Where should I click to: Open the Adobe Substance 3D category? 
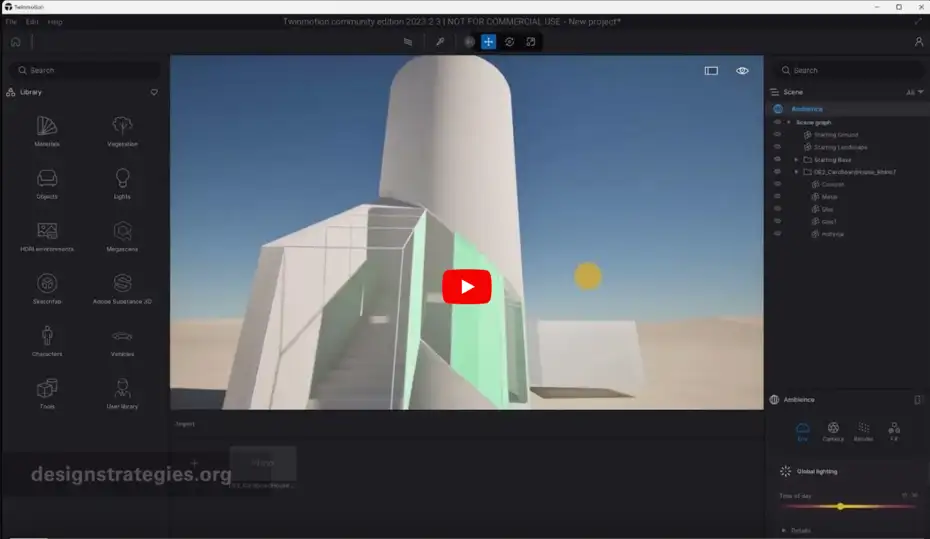[x=122, y=289]
